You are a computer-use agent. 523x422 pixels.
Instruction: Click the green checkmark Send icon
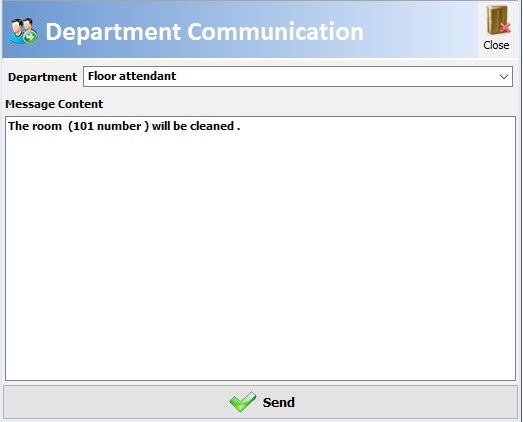pyautogui.click(x=243, y=402)
